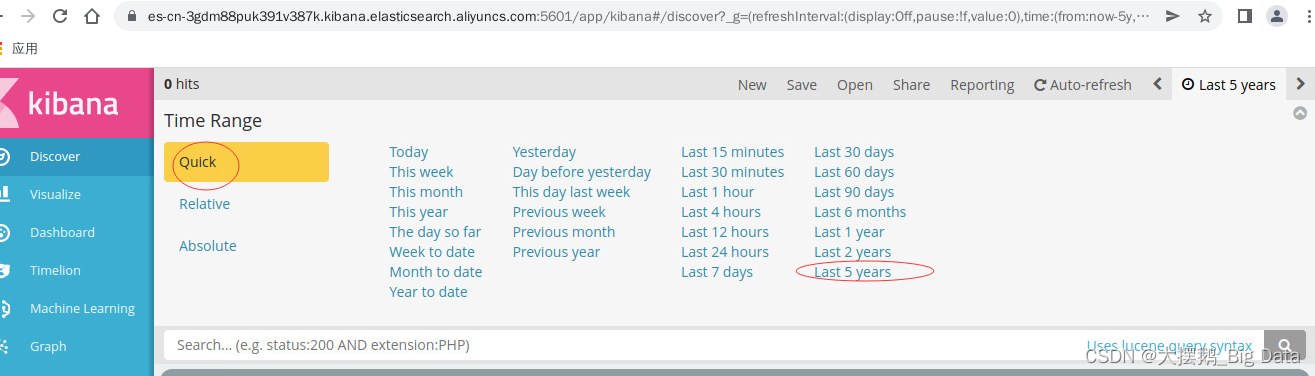Choose Week to date range

click(x=432, y=252)
